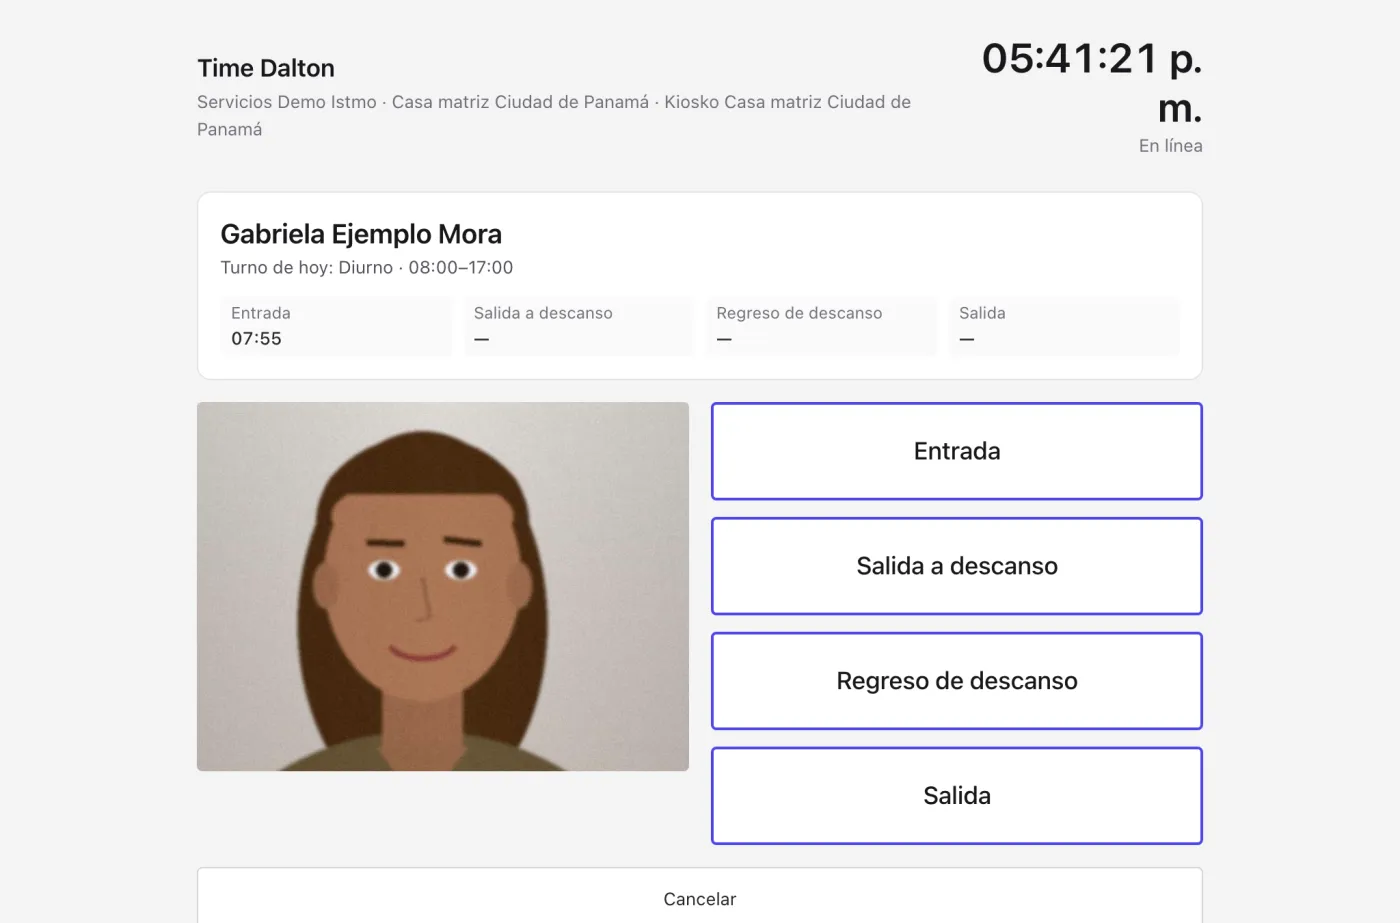
Task: Punch the Salida a descanso button
Action: (x=956, y=566)
